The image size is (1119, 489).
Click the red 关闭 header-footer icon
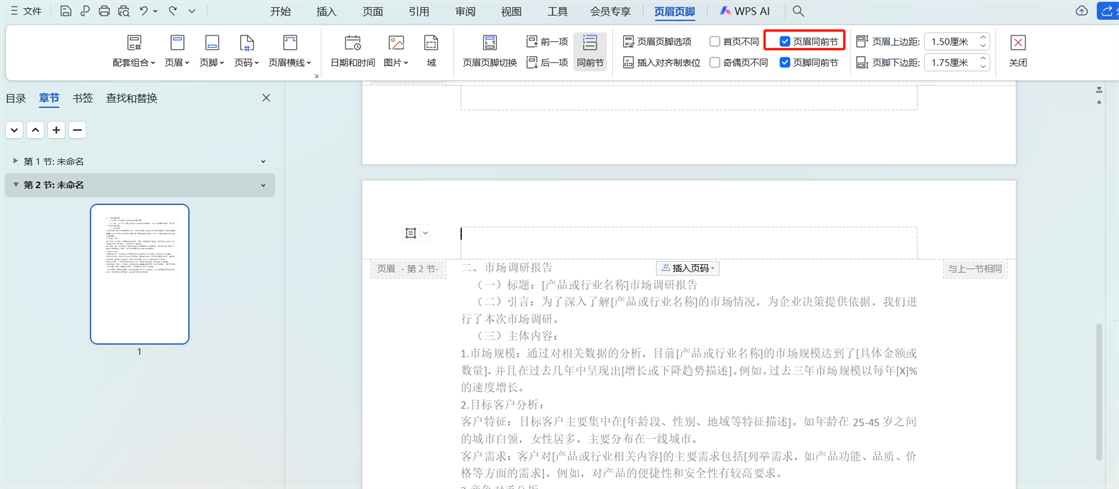tap(1017, 44)
